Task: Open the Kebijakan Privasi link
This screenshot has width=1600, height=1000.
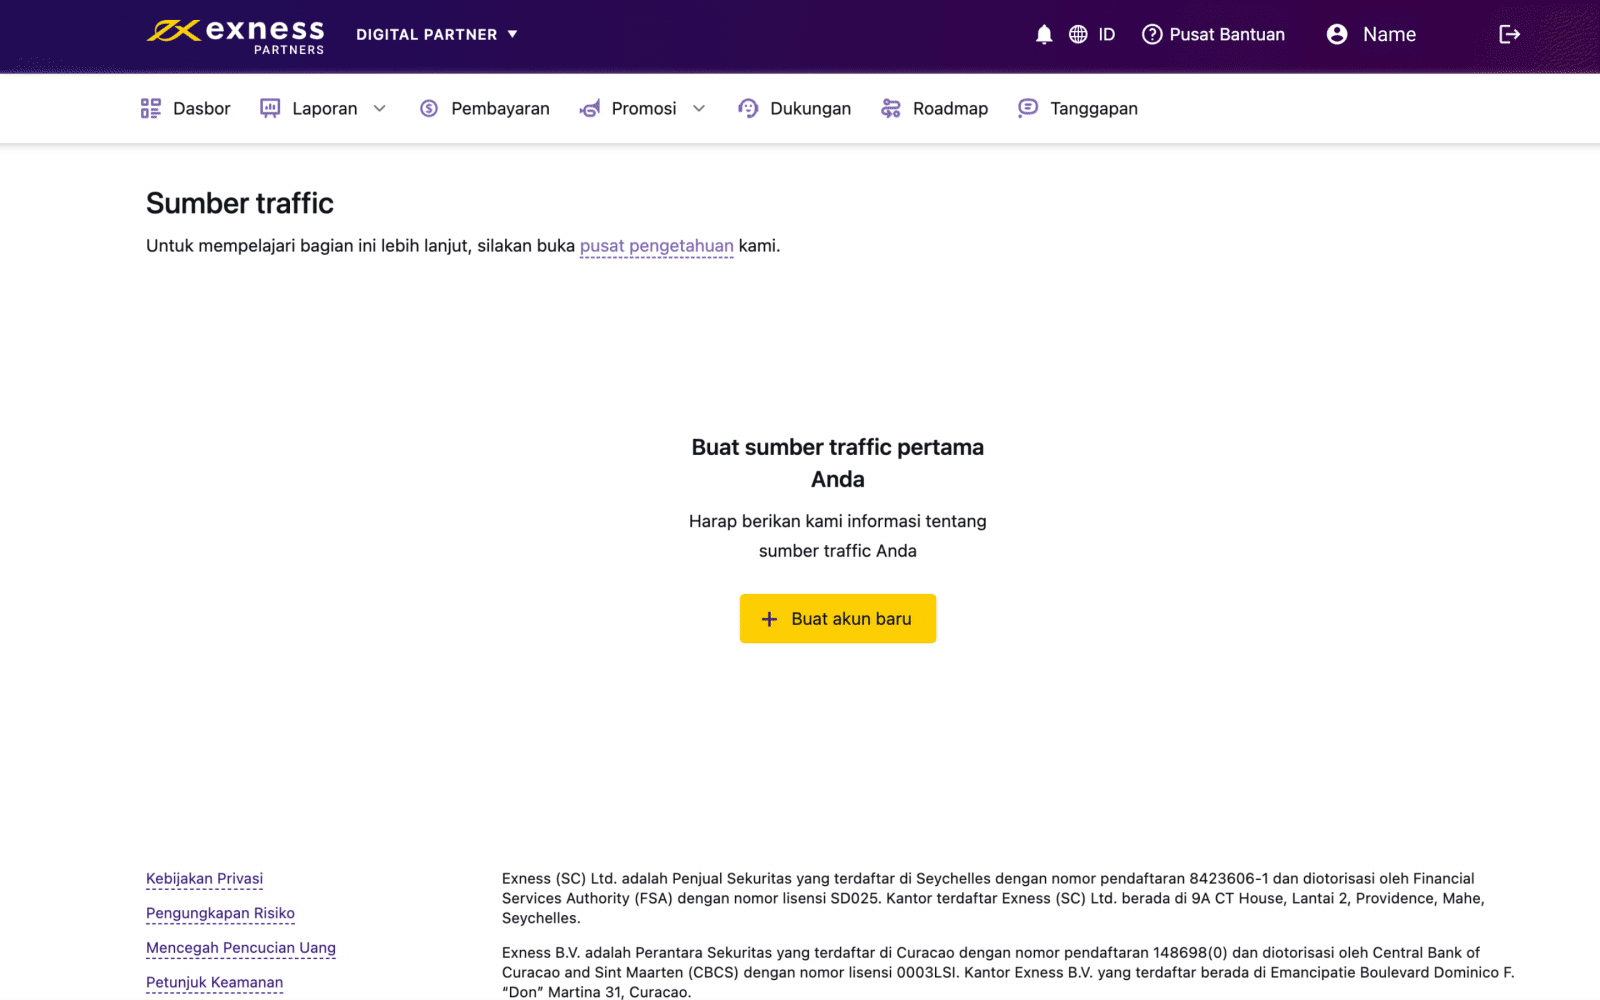Action: pos(204,879)
